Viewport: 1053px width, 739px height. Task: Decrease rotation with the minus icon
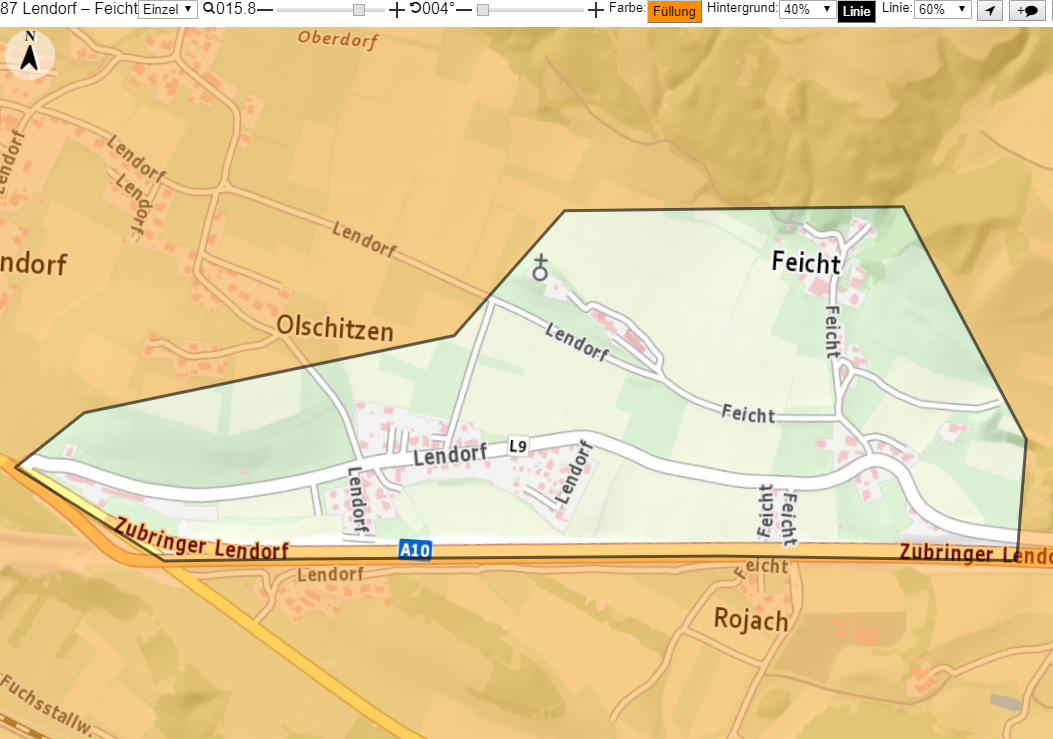point(463,9)
